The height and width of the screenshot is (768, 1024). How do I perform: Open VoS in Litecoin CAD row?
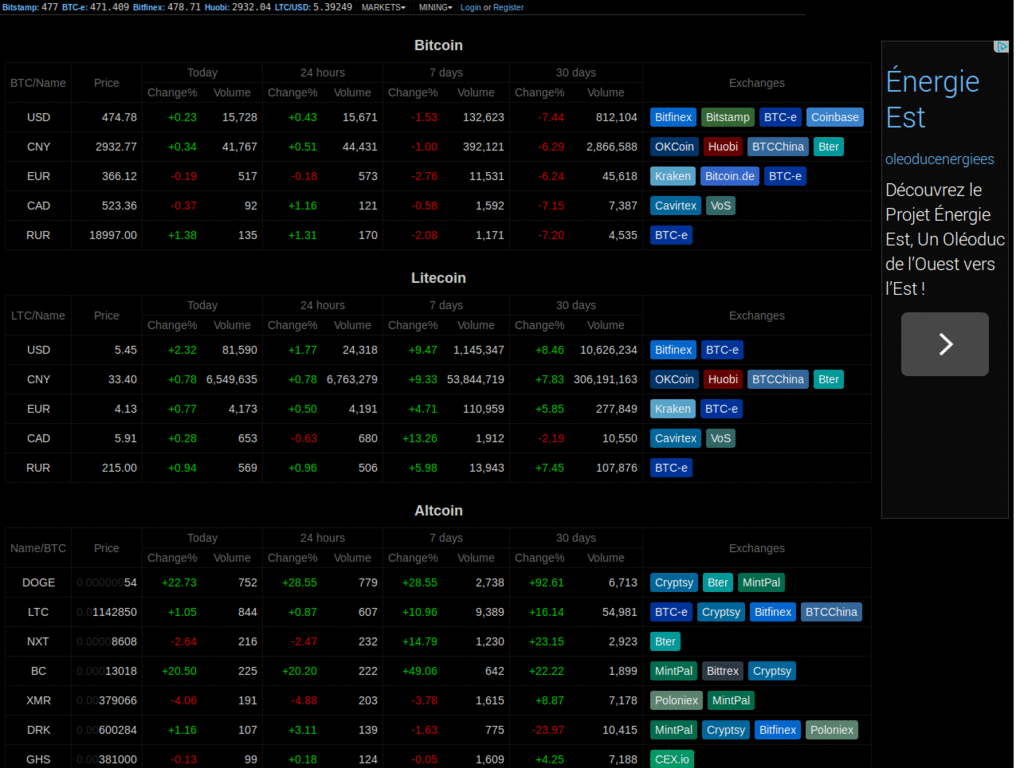[720, 438]
